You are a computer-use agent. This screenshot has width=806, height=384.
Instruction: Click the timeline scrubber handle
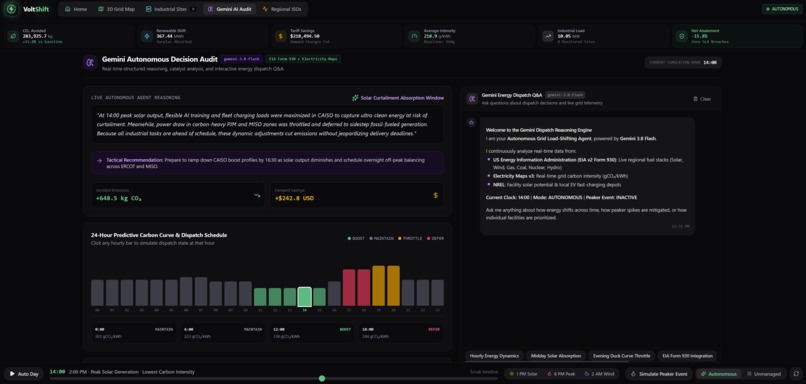322,378
